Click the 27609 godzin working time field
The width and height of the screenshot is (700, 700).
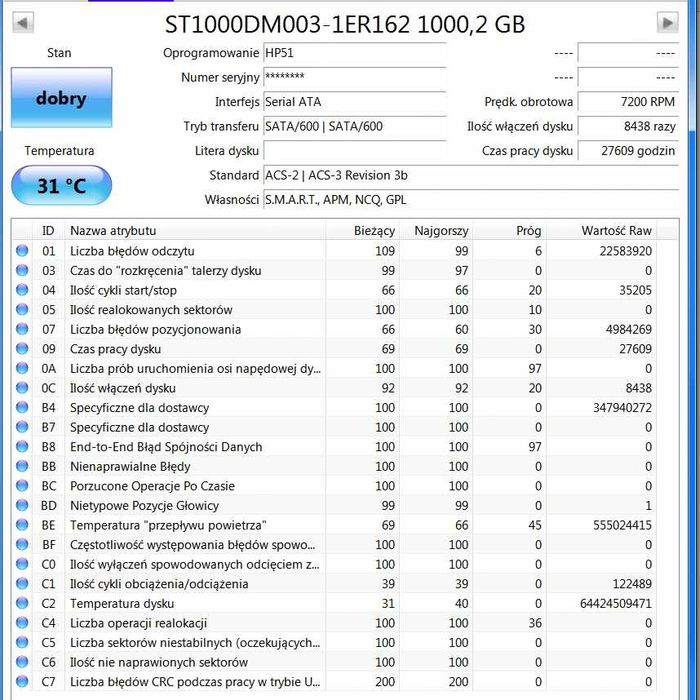pos(628,151)
